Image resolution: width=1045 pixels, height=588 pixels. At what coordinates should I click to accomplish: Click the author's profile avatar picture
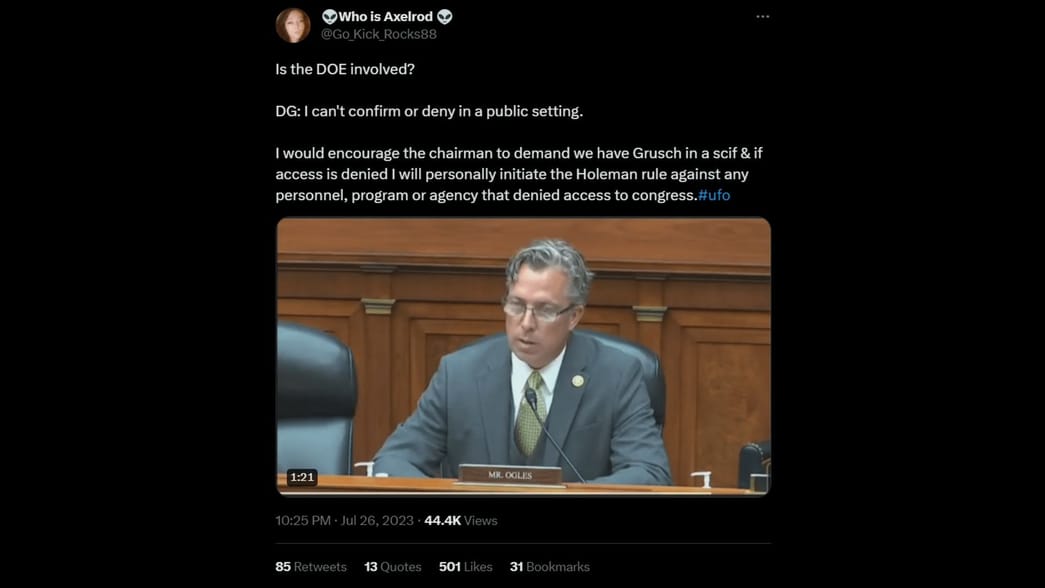(293, 25)
